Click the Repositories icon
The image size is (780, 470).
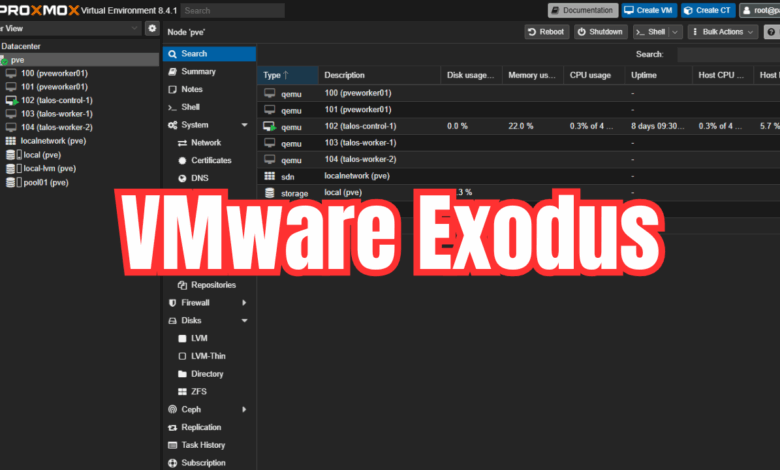pyautogui.click(x=182, y=285)
